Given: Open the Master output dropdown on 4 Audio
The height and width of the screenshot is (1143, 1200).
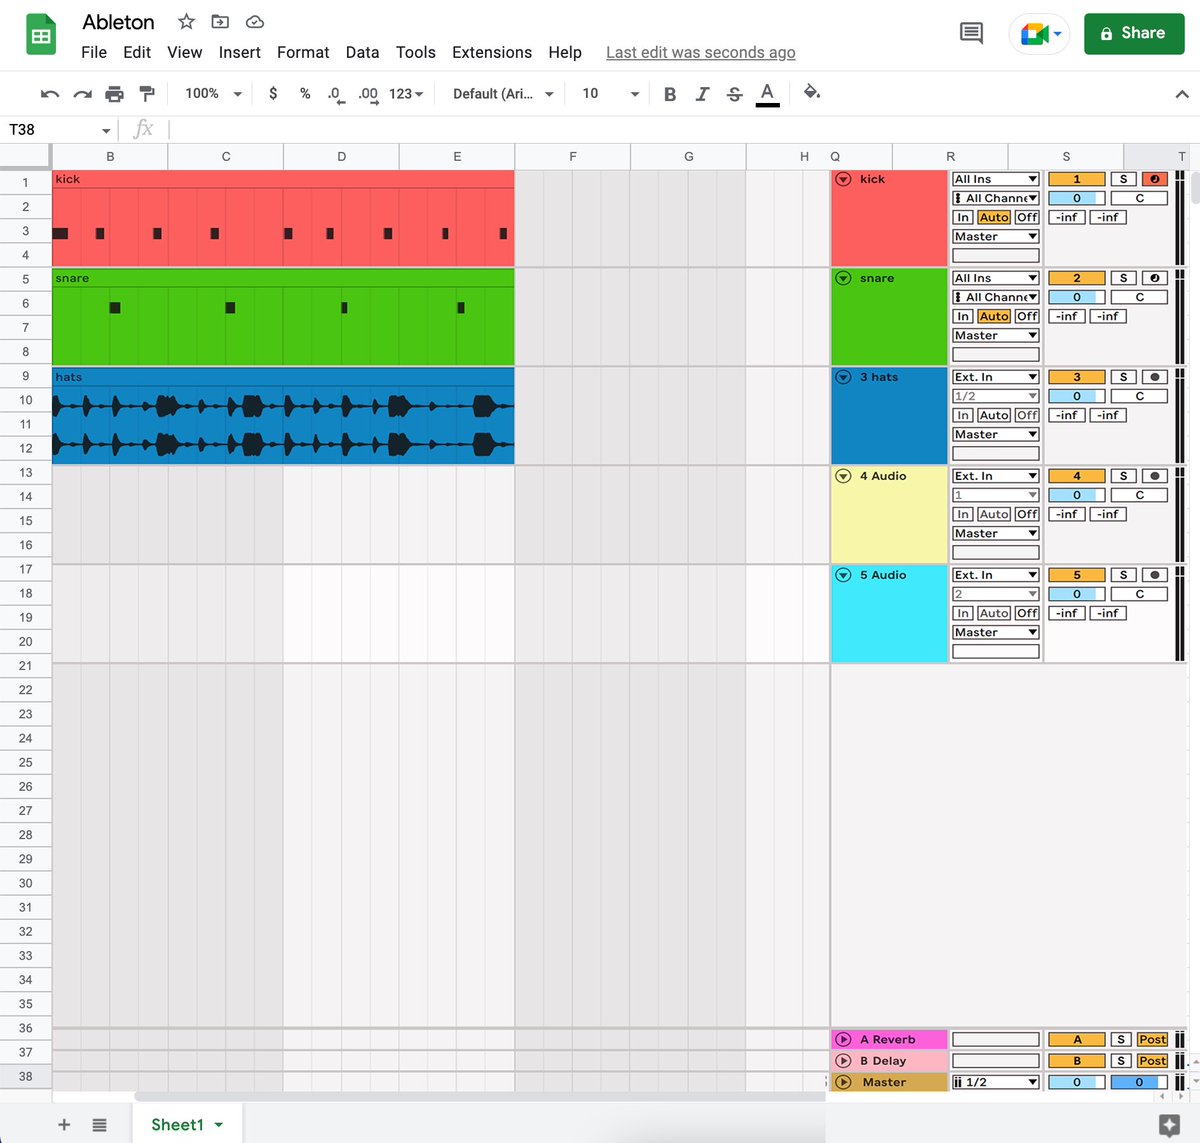Looking at the screenshot, I should (994, 533).
